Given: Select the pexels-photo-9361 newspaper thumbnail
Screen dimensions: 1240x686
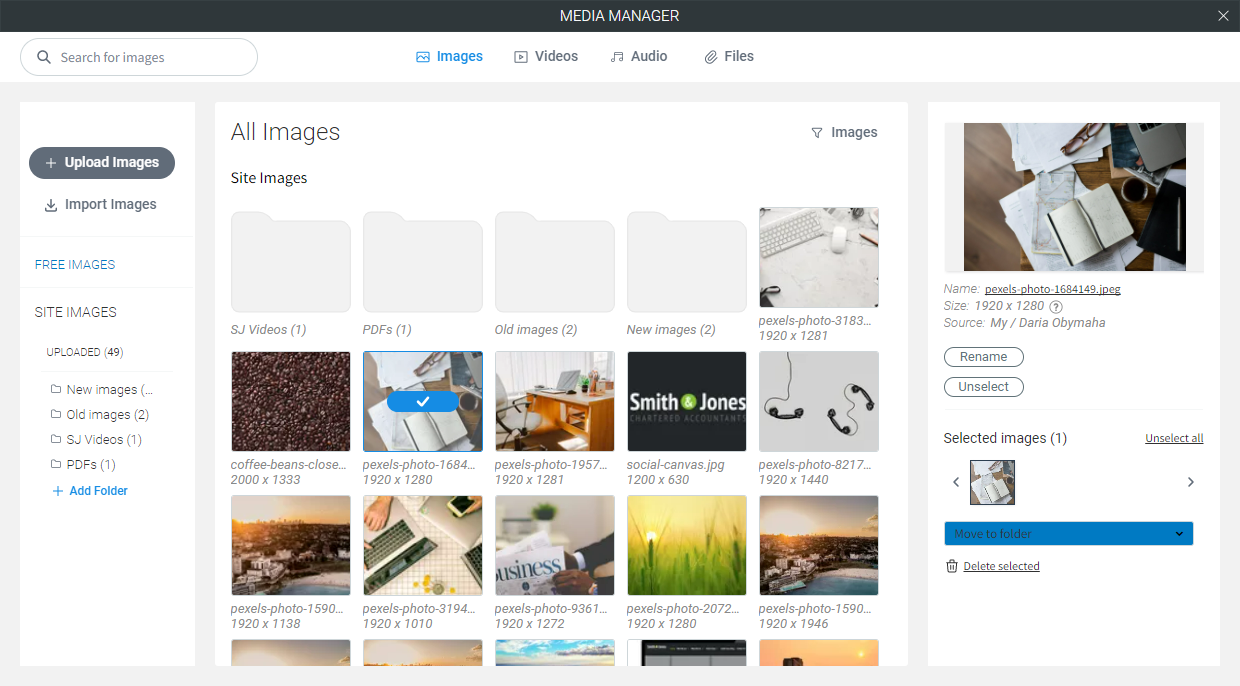Looking at the screenshot, I should (x=555, y=545).
